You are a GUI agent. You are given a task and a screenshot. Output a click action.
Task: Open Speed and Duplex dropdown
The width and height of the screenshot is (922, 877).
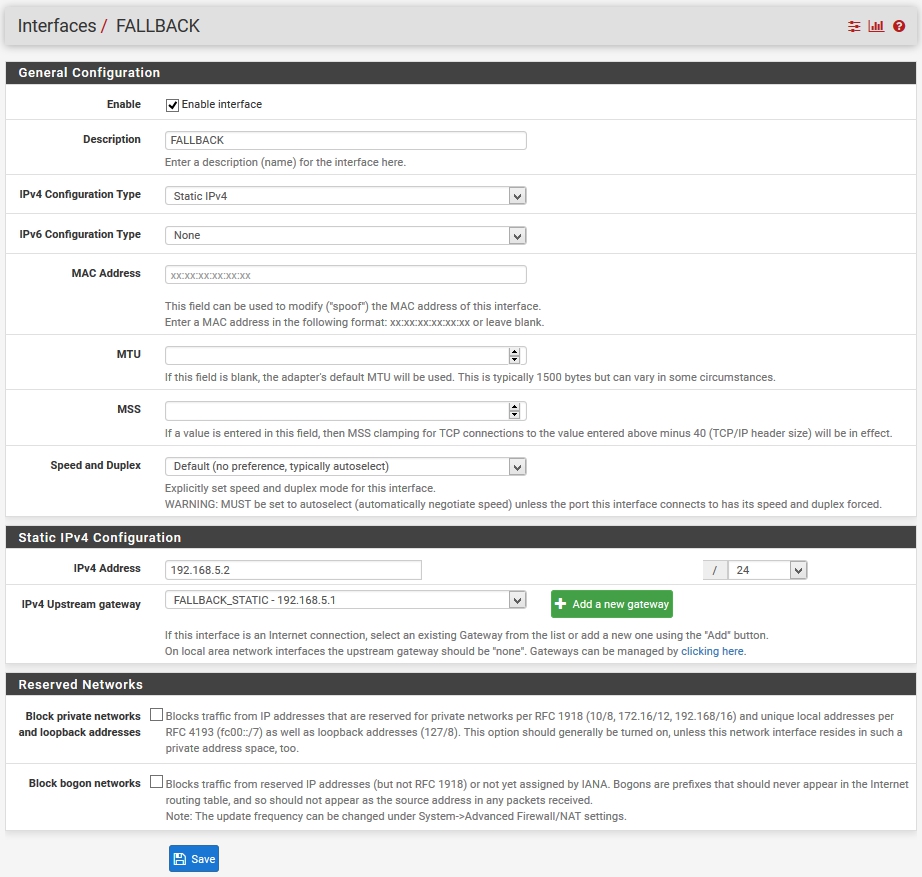tap(345, 466)
